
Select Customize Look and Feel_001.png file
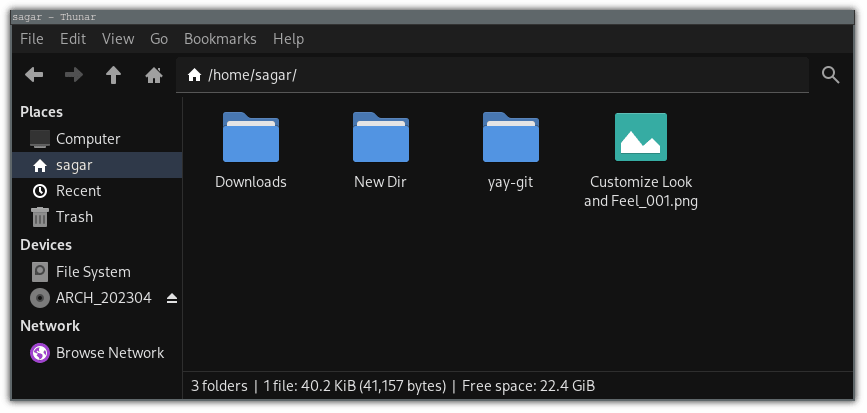click(x=641, y=138)
